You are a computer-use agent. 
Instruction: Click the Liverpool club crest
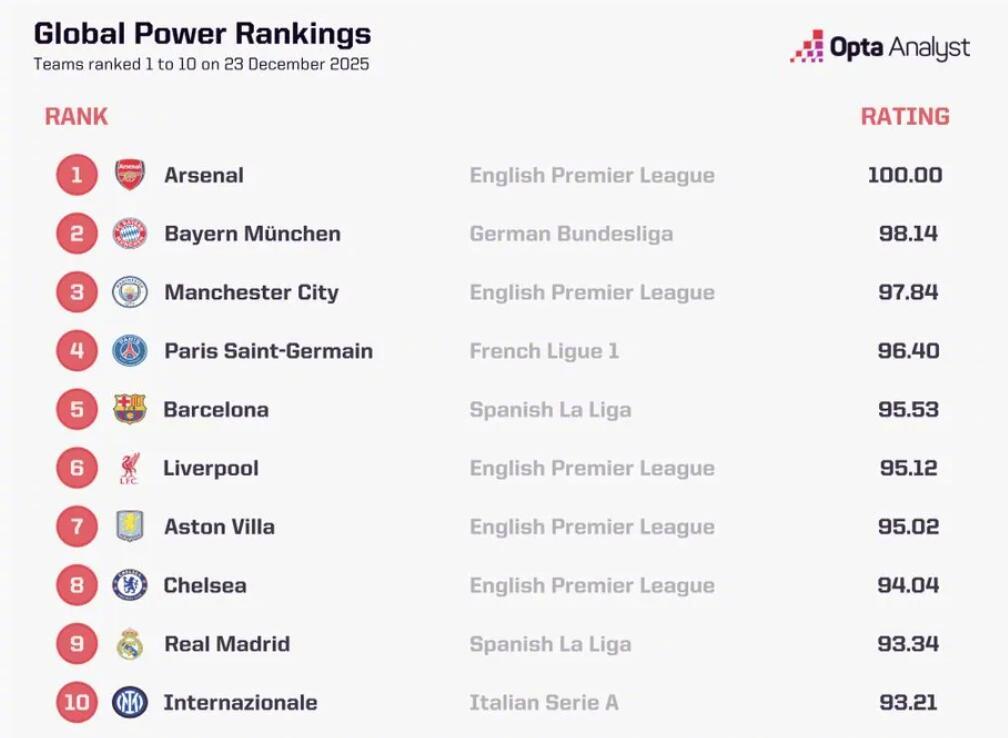(x=130, y=468)
